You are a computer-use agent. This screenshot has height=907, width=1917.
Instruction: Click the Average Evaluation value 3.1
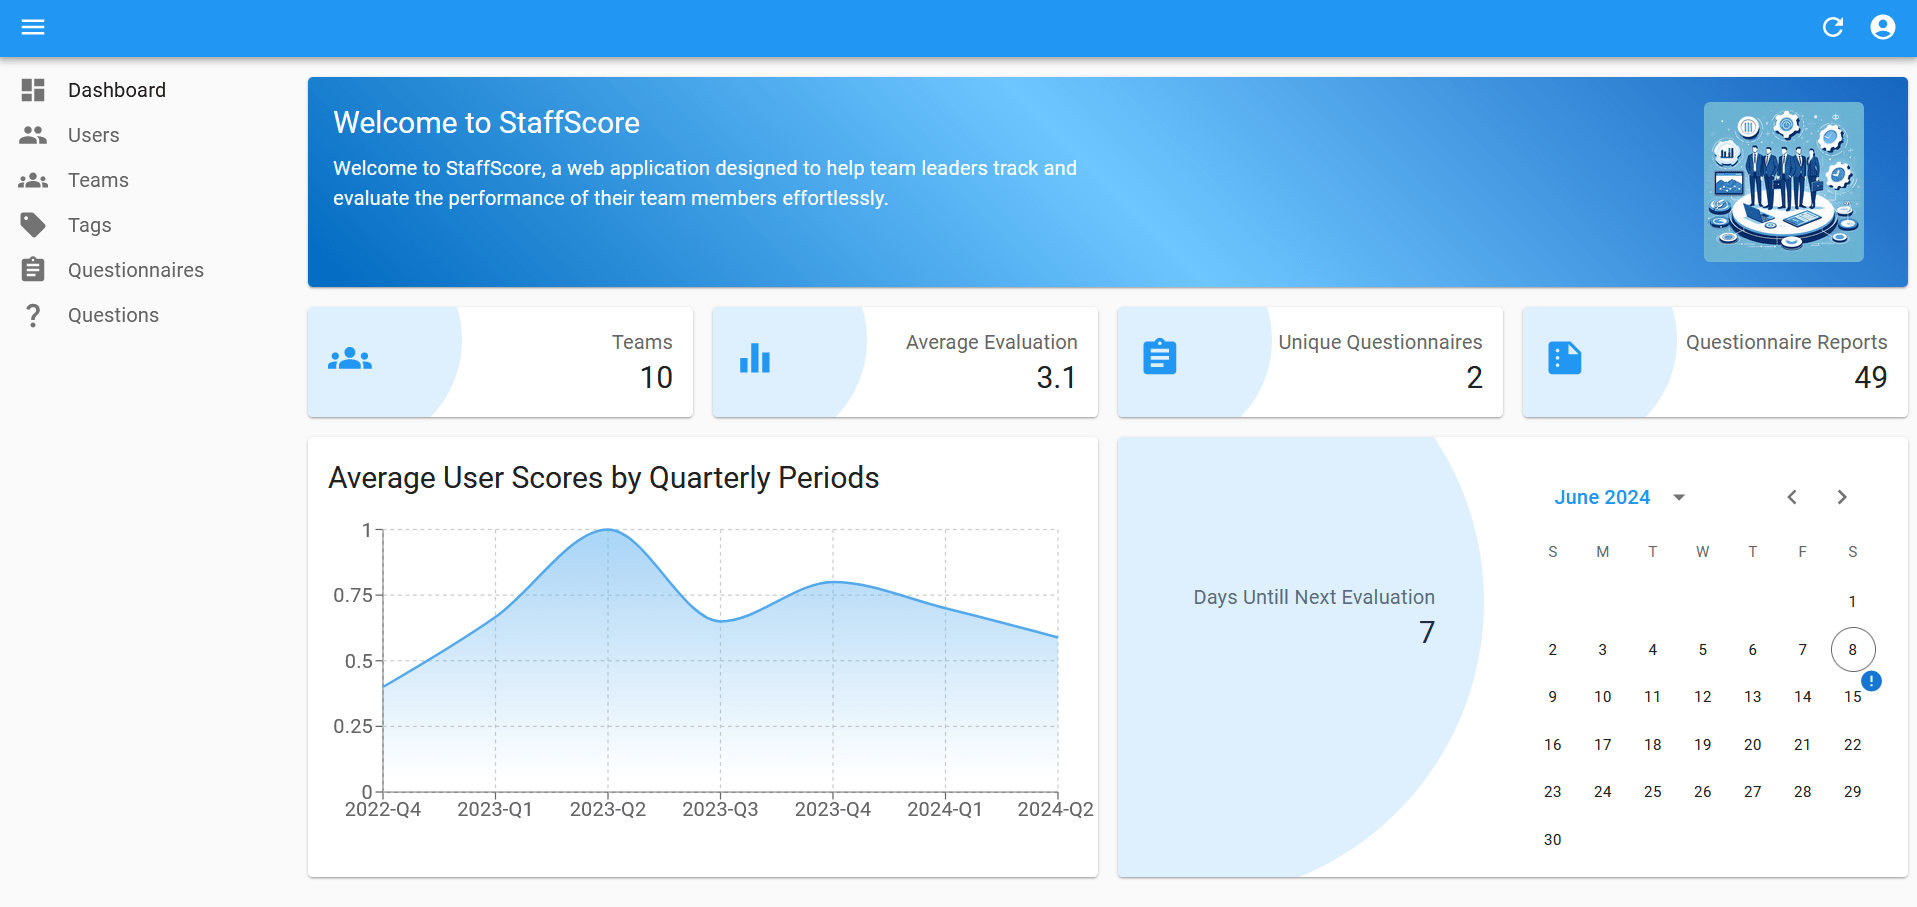pyautogui.click(x=1056, y=378)
